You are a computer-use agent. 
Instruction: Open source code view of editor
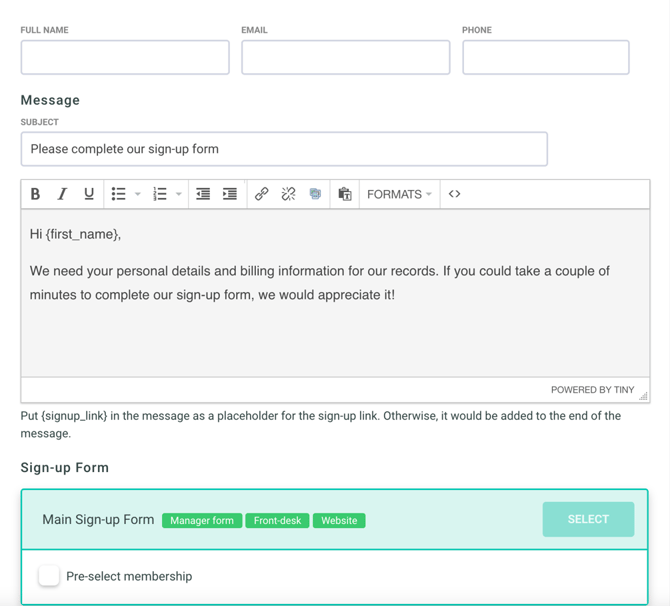pyautogui.click(x=454, y=194)
